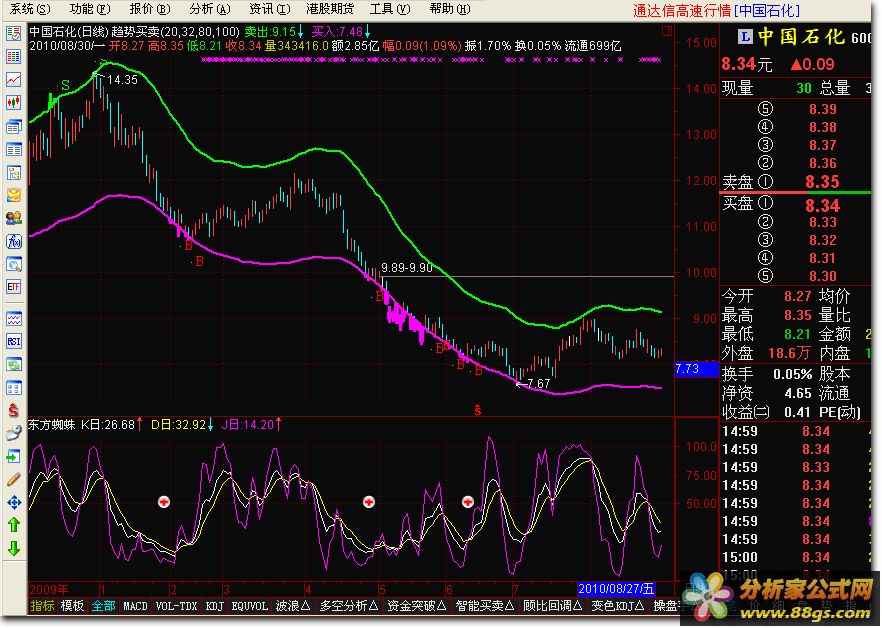Image resolution: width=882 pixels, height=628 pixels.
Task: Click the 通达信高速行情[中国石化] title link
Action: [x=716, y=10]
